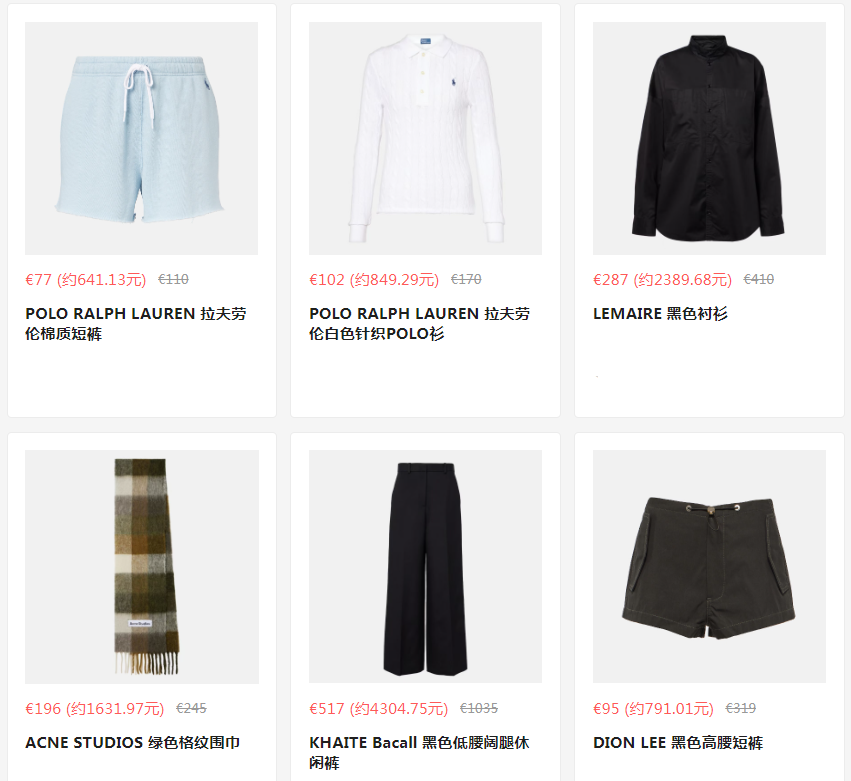Click KHAITE Bacall 黑色低腰阔腿休闲裤 title
Viewport: 851px width, 781px height.
(x=419, y=752)
